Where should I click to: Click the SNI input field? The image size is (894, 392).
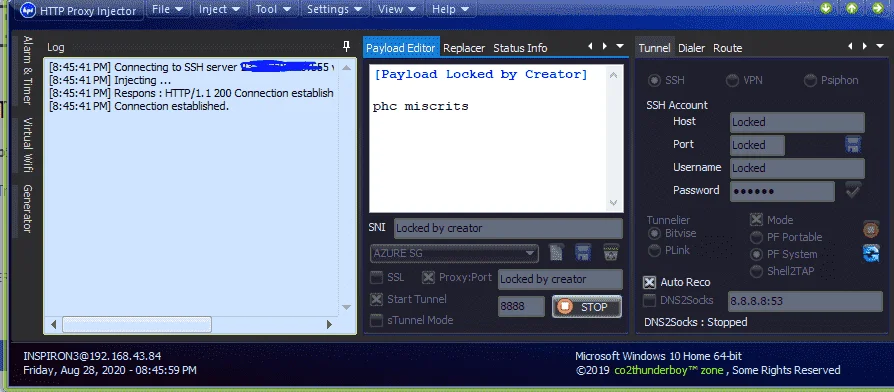pyautogui.click(x=508, y=228)
